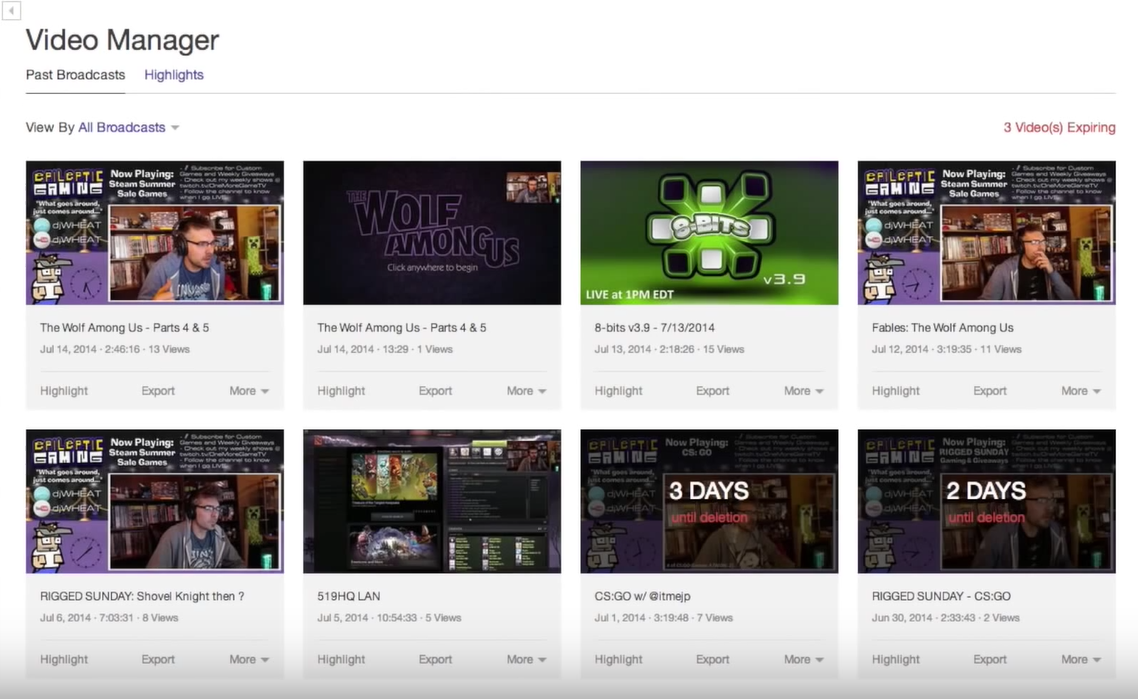Open the 8-bits v3.9 video thumbnail
The width and height of the screenshot is (1138, 699).
709,232
